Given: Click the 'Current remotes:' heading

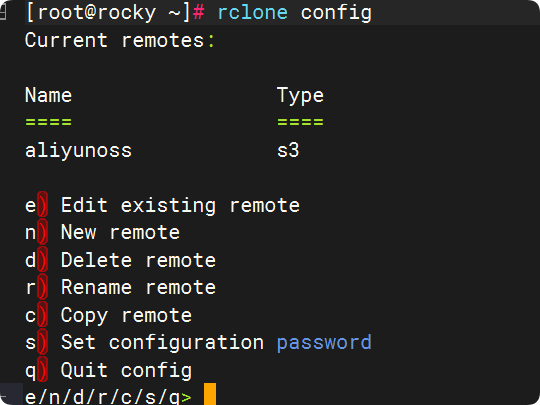Looking at the screenshot, I should (120, 40).
